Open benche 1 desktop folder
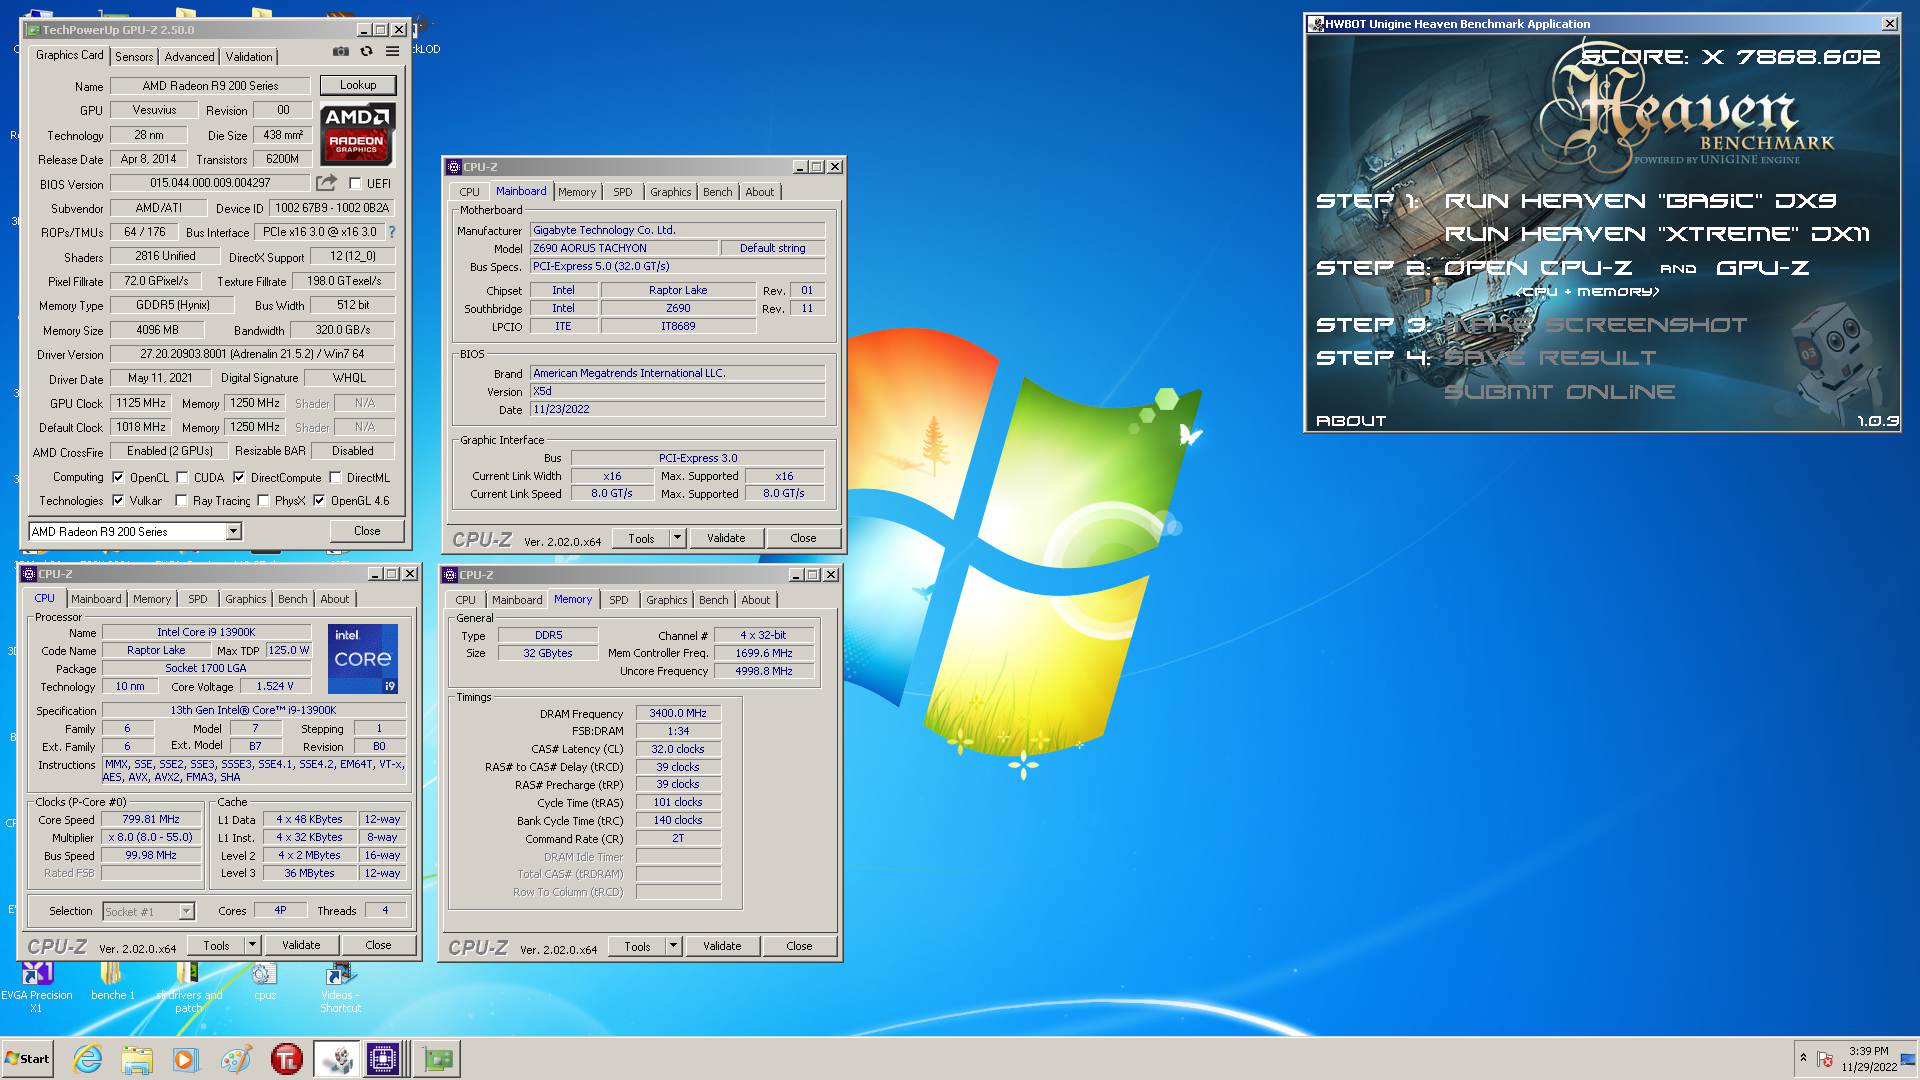 pos(112,982)
